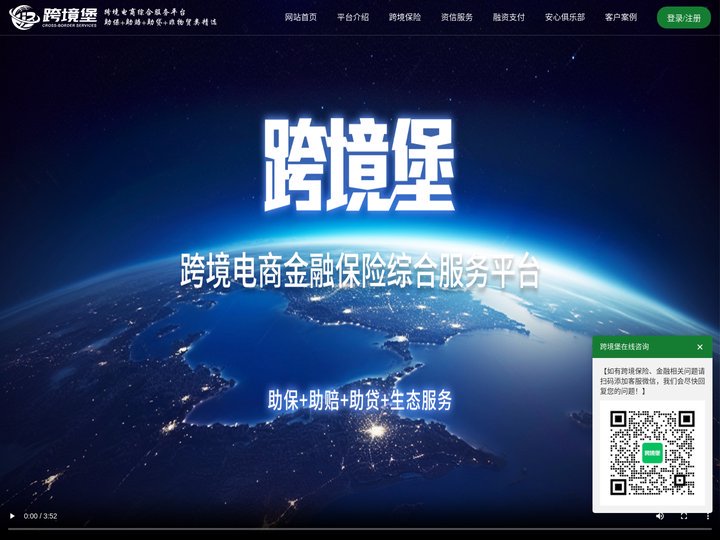Click the consultation message text in popup
Image resolution: width=720 pixels, height=540 pixels.
652,381
